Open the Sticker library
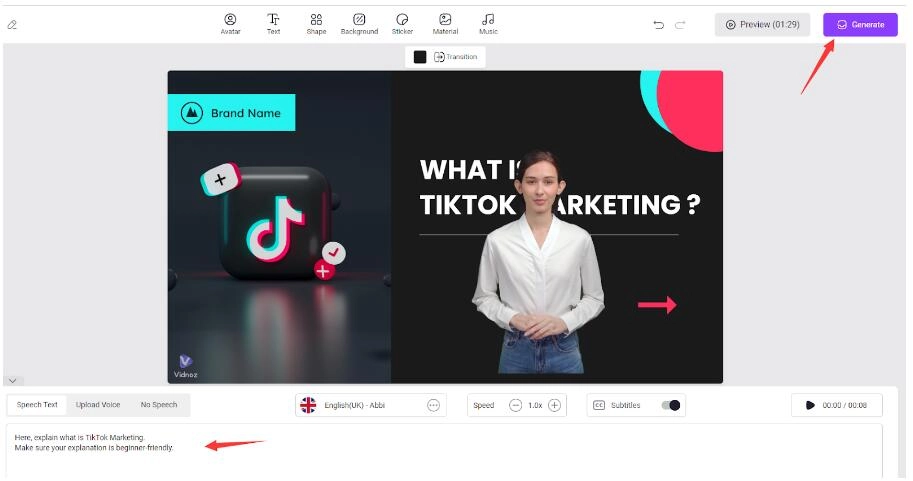The width and height of the screenshot is (913, 481). (x=402, y=24)
